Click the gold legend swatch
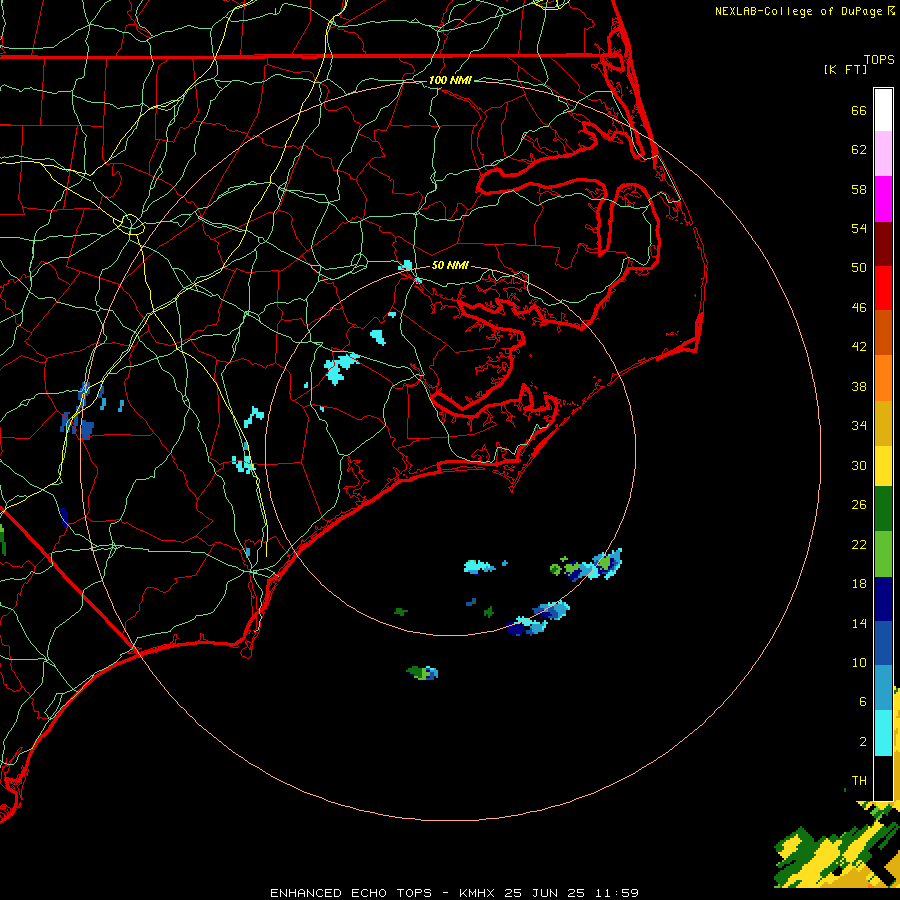This screenshot has width=900, height=900. point(883,423)
